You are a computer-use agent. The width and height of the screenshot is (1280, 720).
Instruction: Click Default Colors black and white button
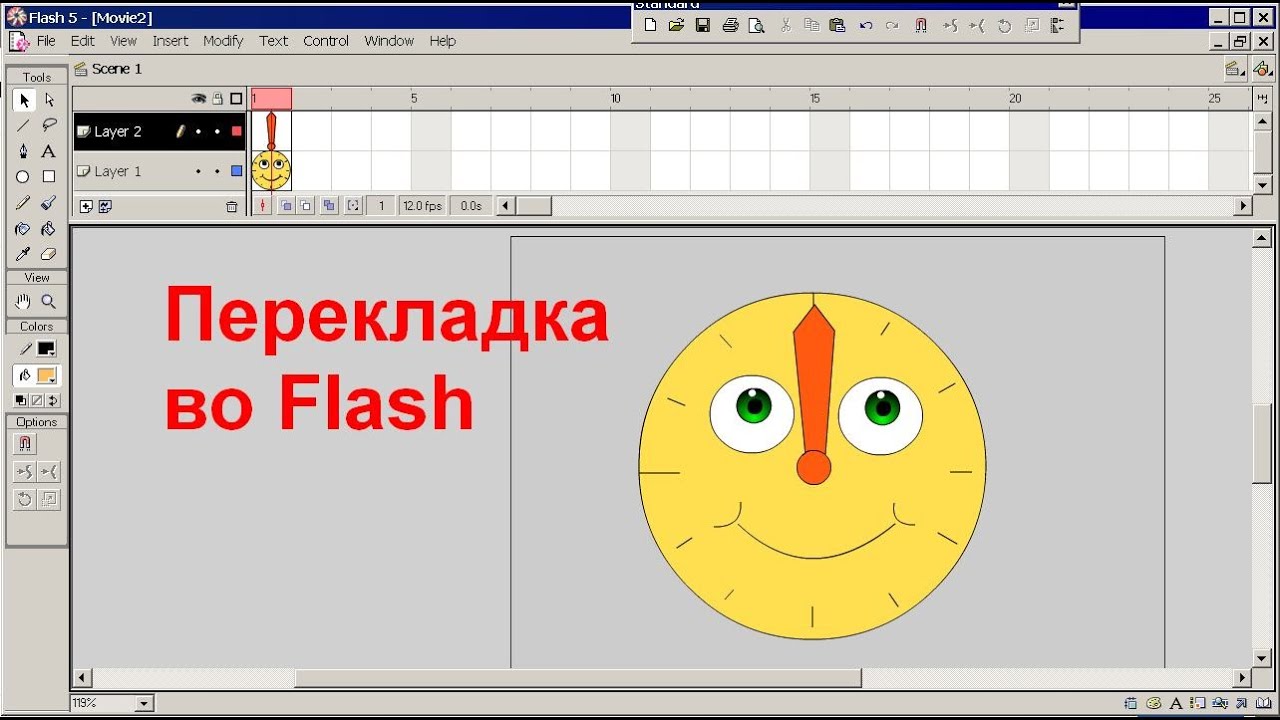click(21, 401)
